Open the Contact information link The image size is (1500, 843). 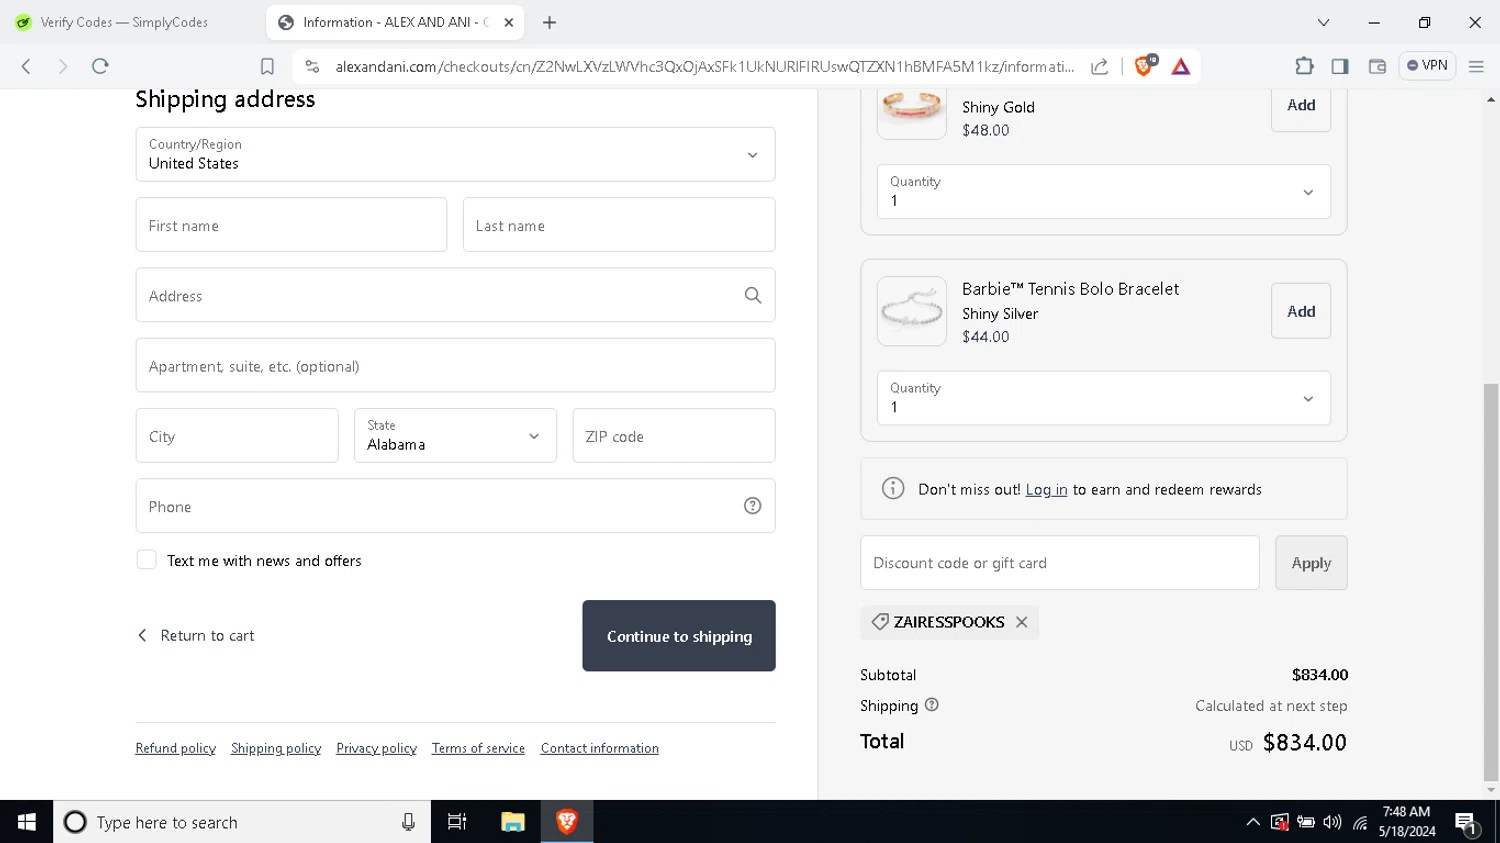600,748
